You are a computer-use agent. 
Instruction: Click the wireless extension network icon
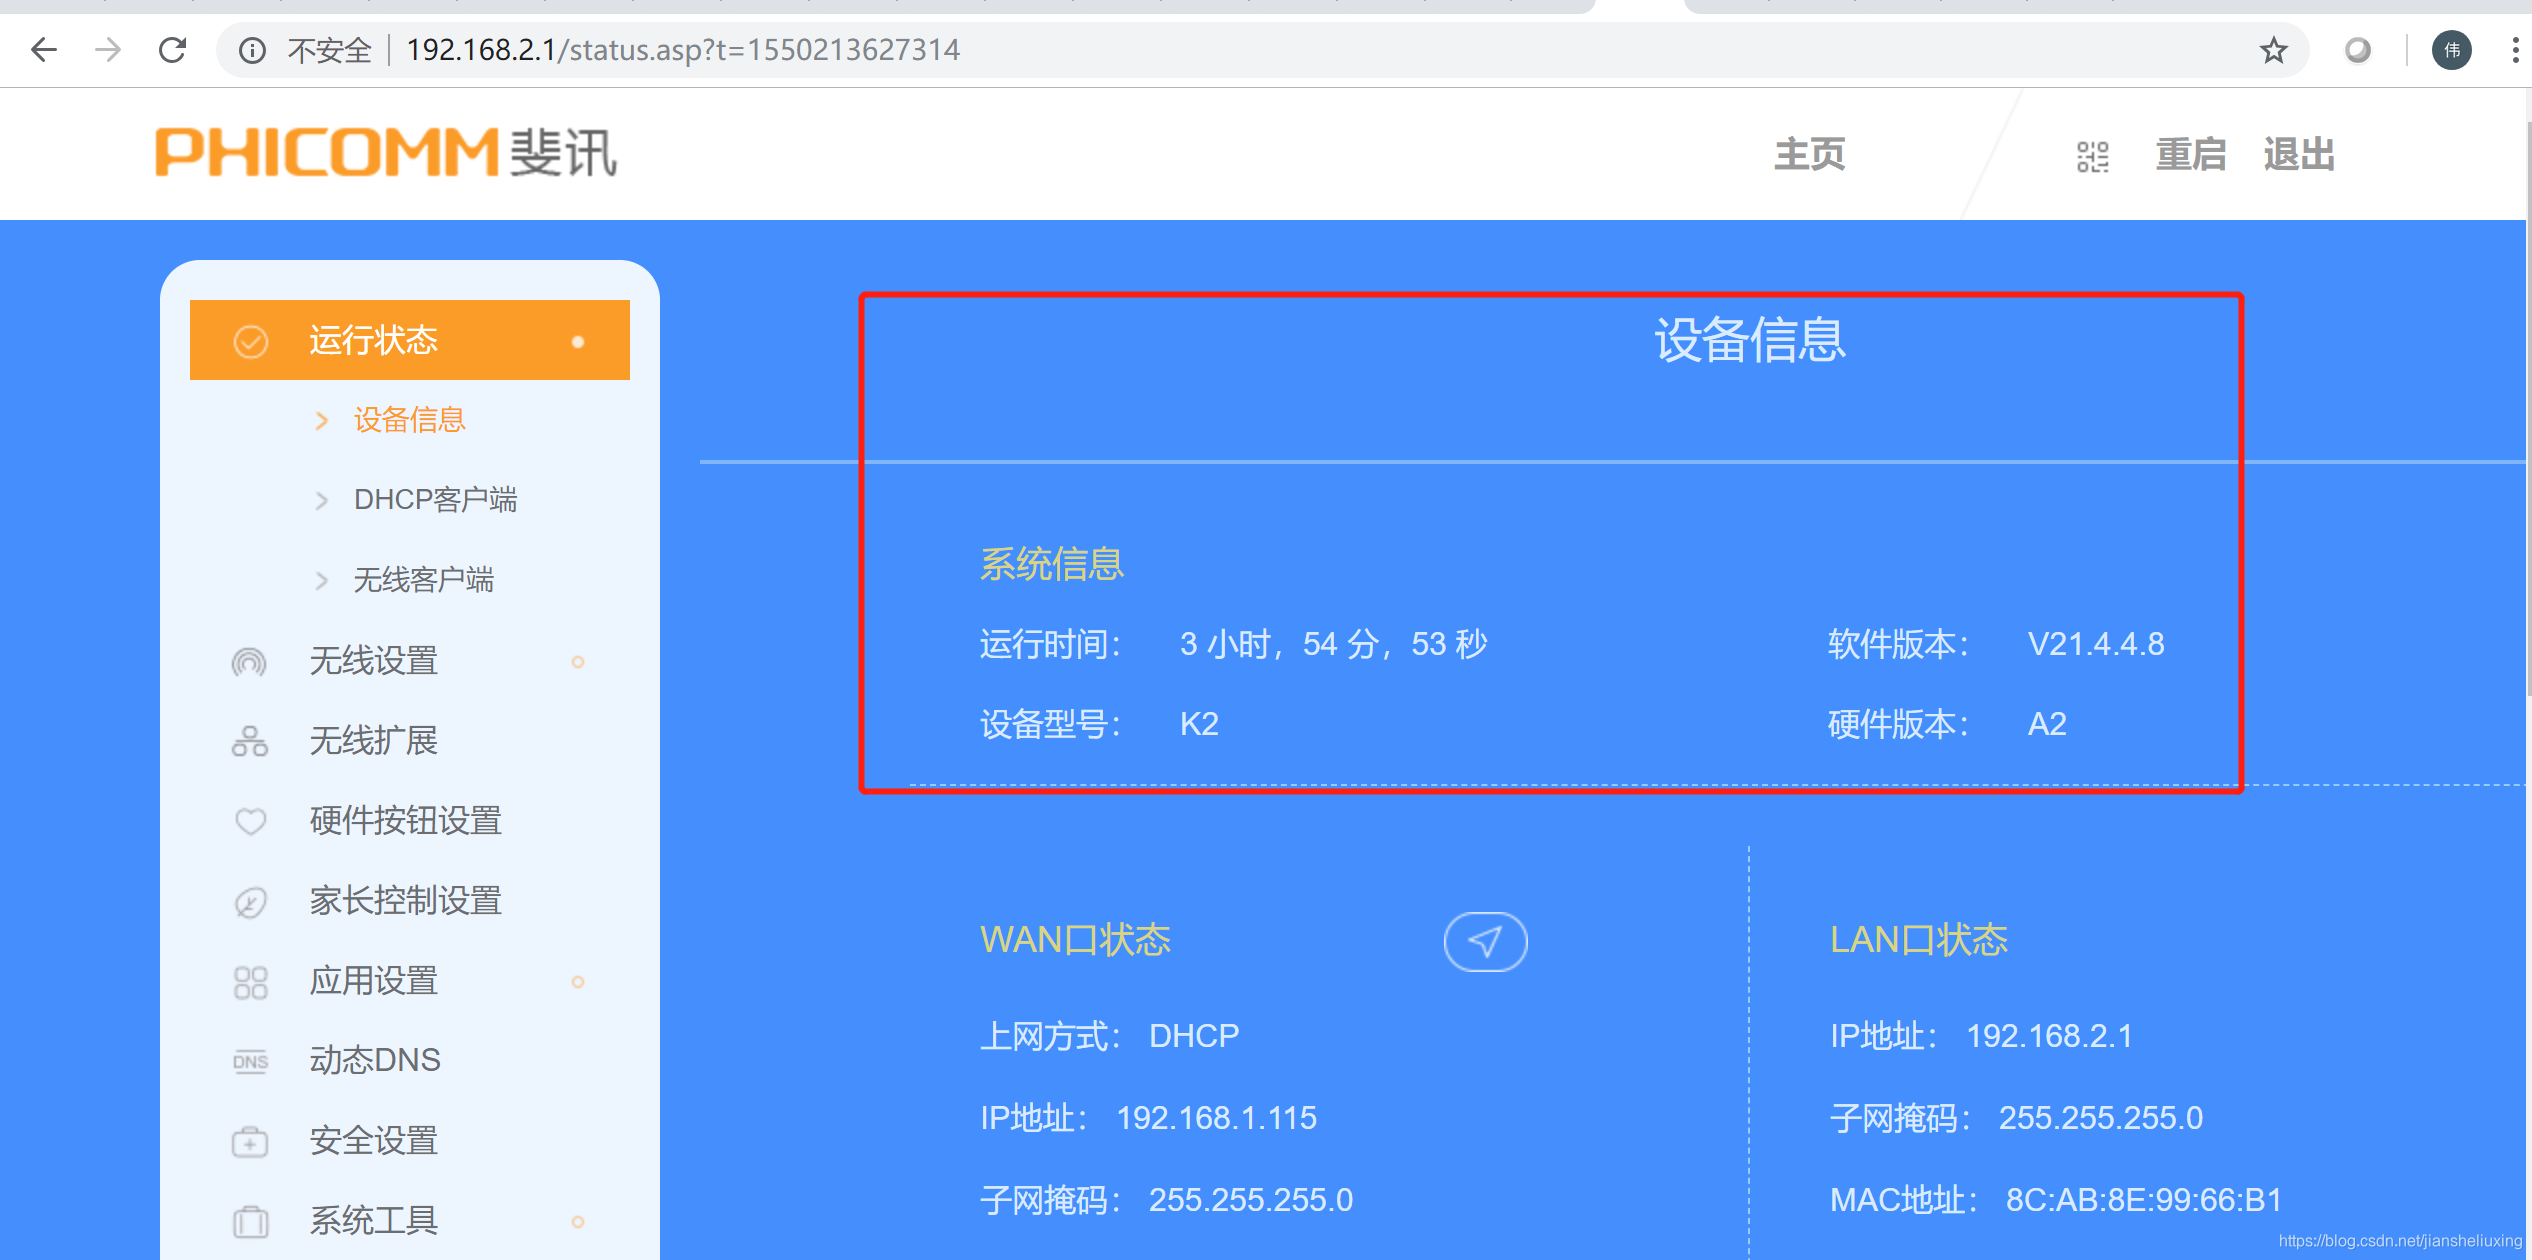[249, 741]
